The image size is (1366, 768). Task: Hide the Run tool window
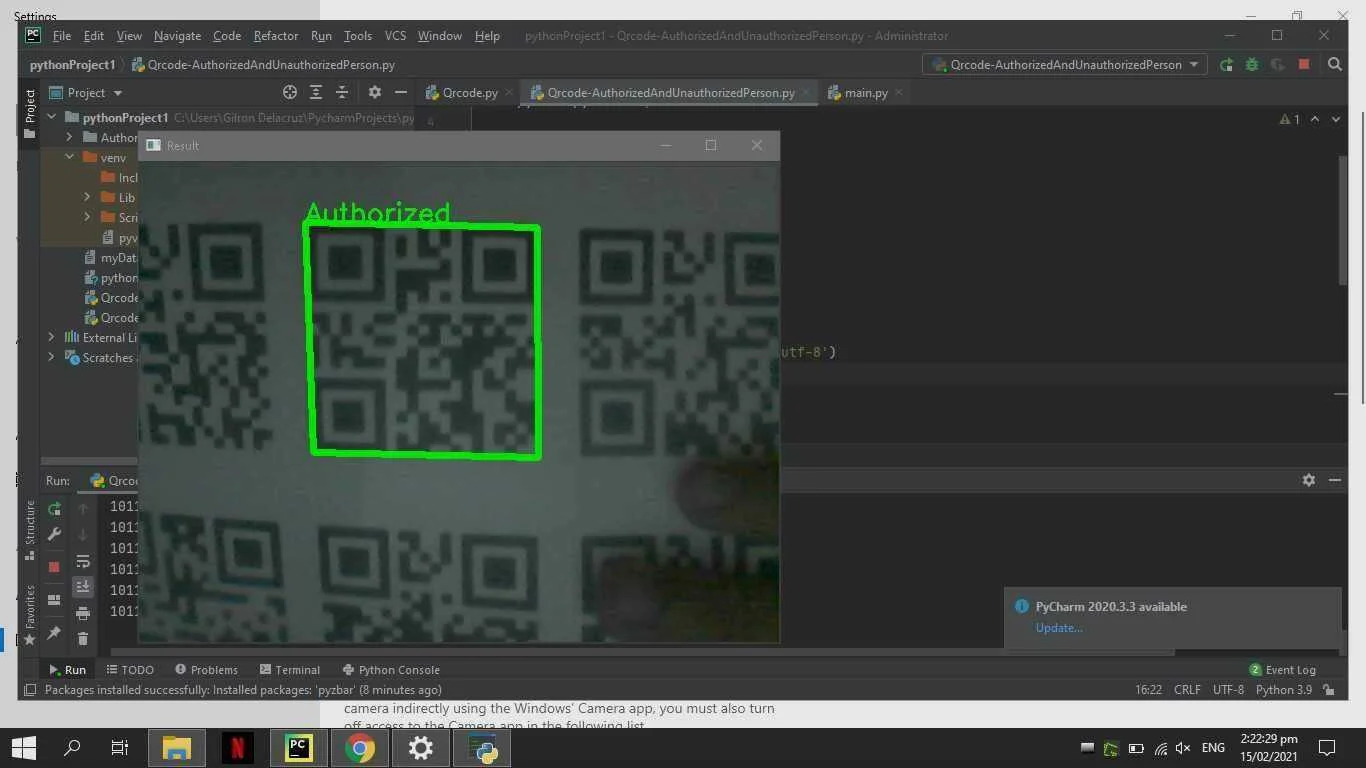point(1335,480)
